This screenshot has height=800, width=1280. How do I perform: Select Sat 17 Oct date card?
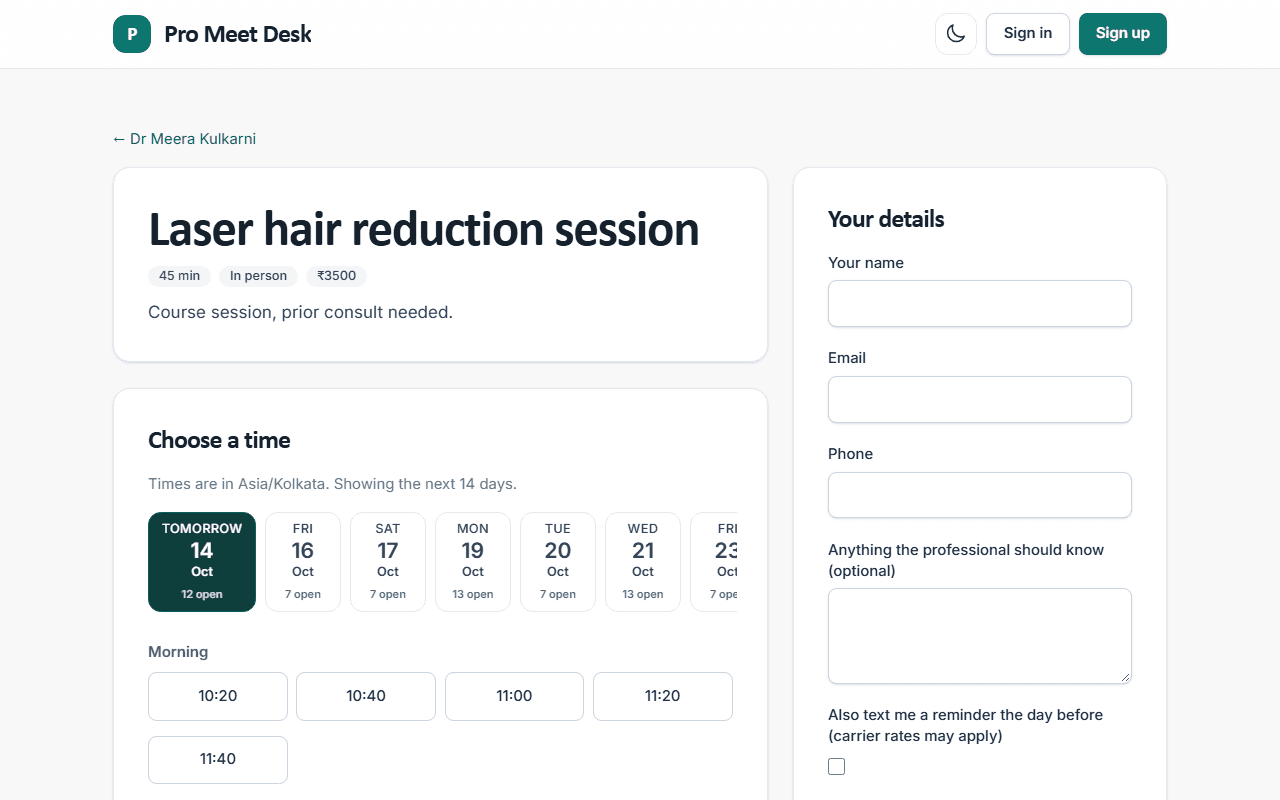coord(388,562)
